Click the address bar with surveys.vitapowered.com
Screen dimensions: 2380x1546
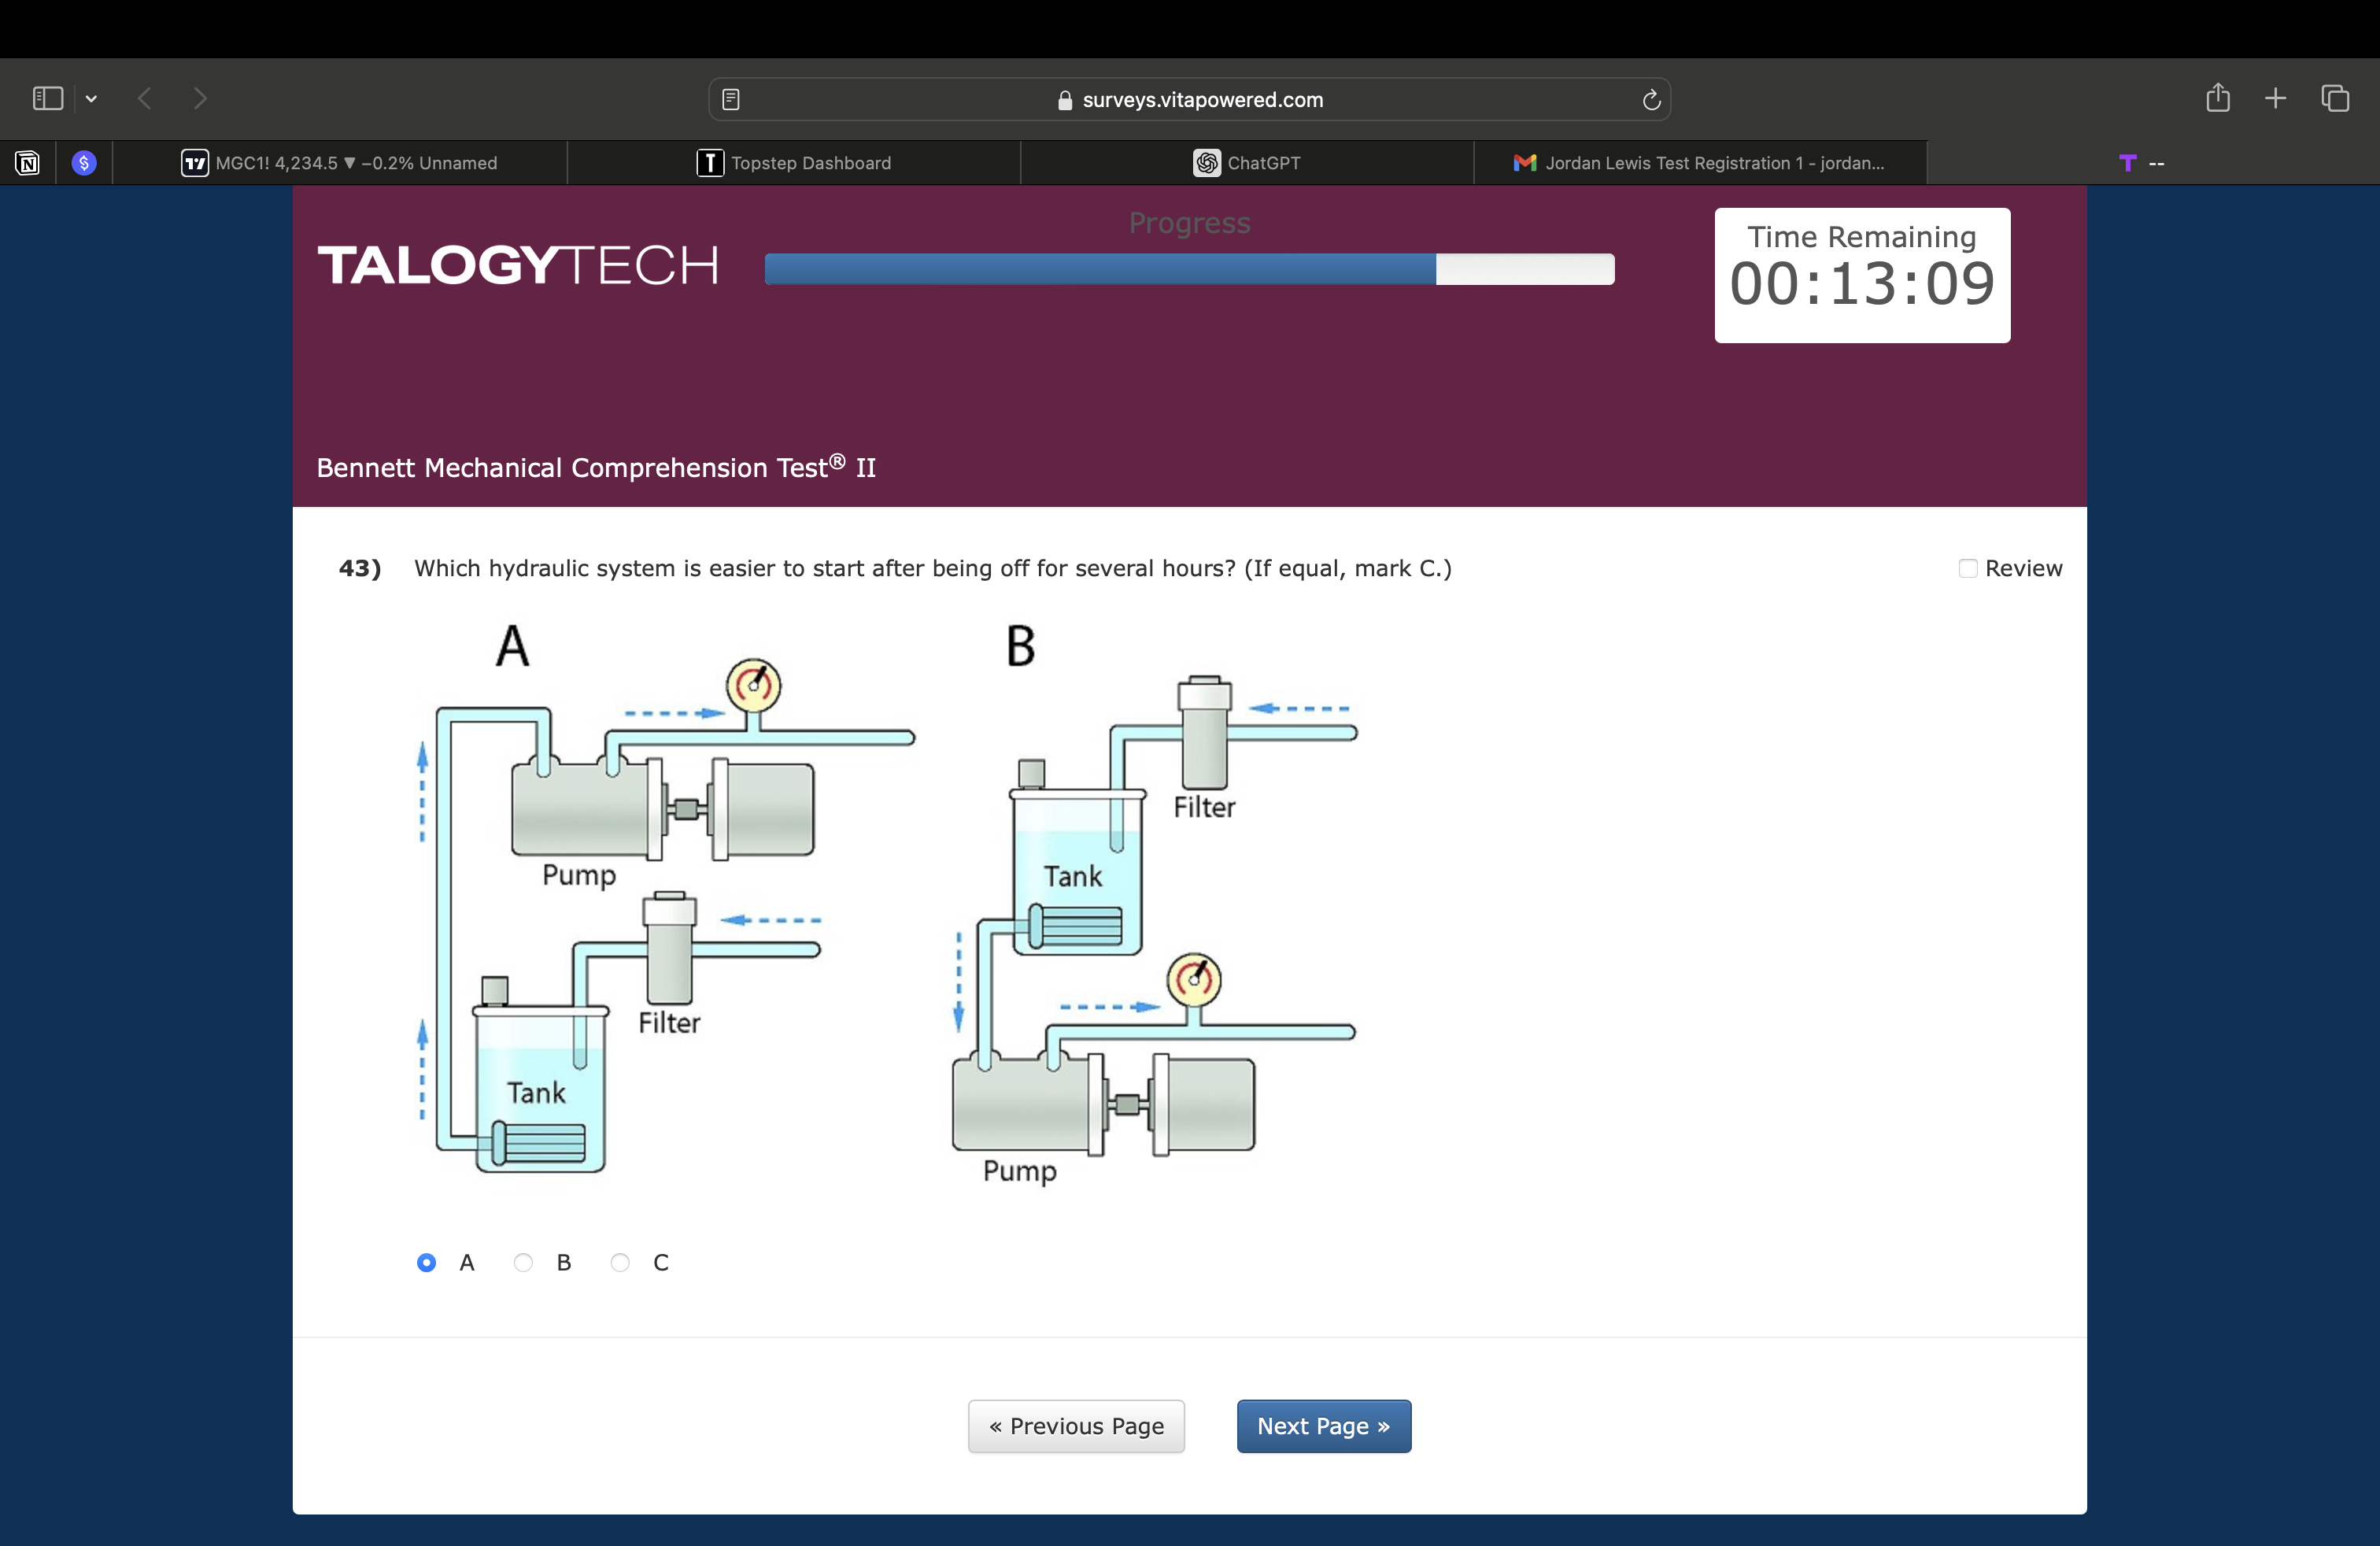[1190, 99]
